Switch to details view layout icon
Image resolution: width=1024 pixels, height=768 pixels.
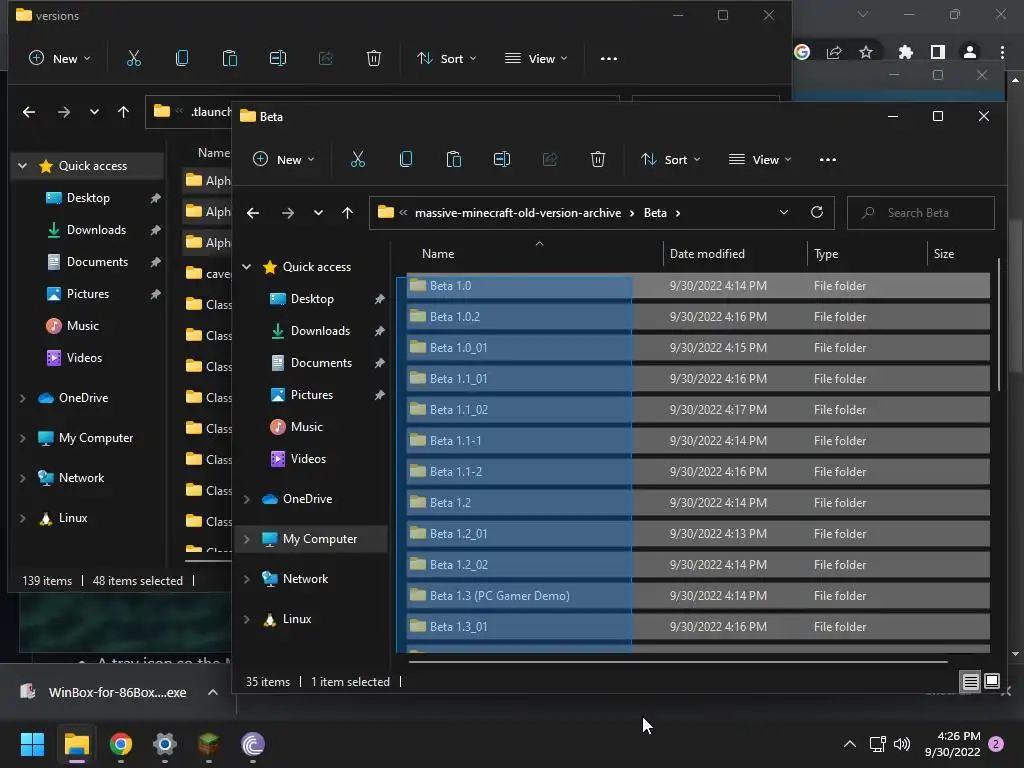(x=970, y=682)
